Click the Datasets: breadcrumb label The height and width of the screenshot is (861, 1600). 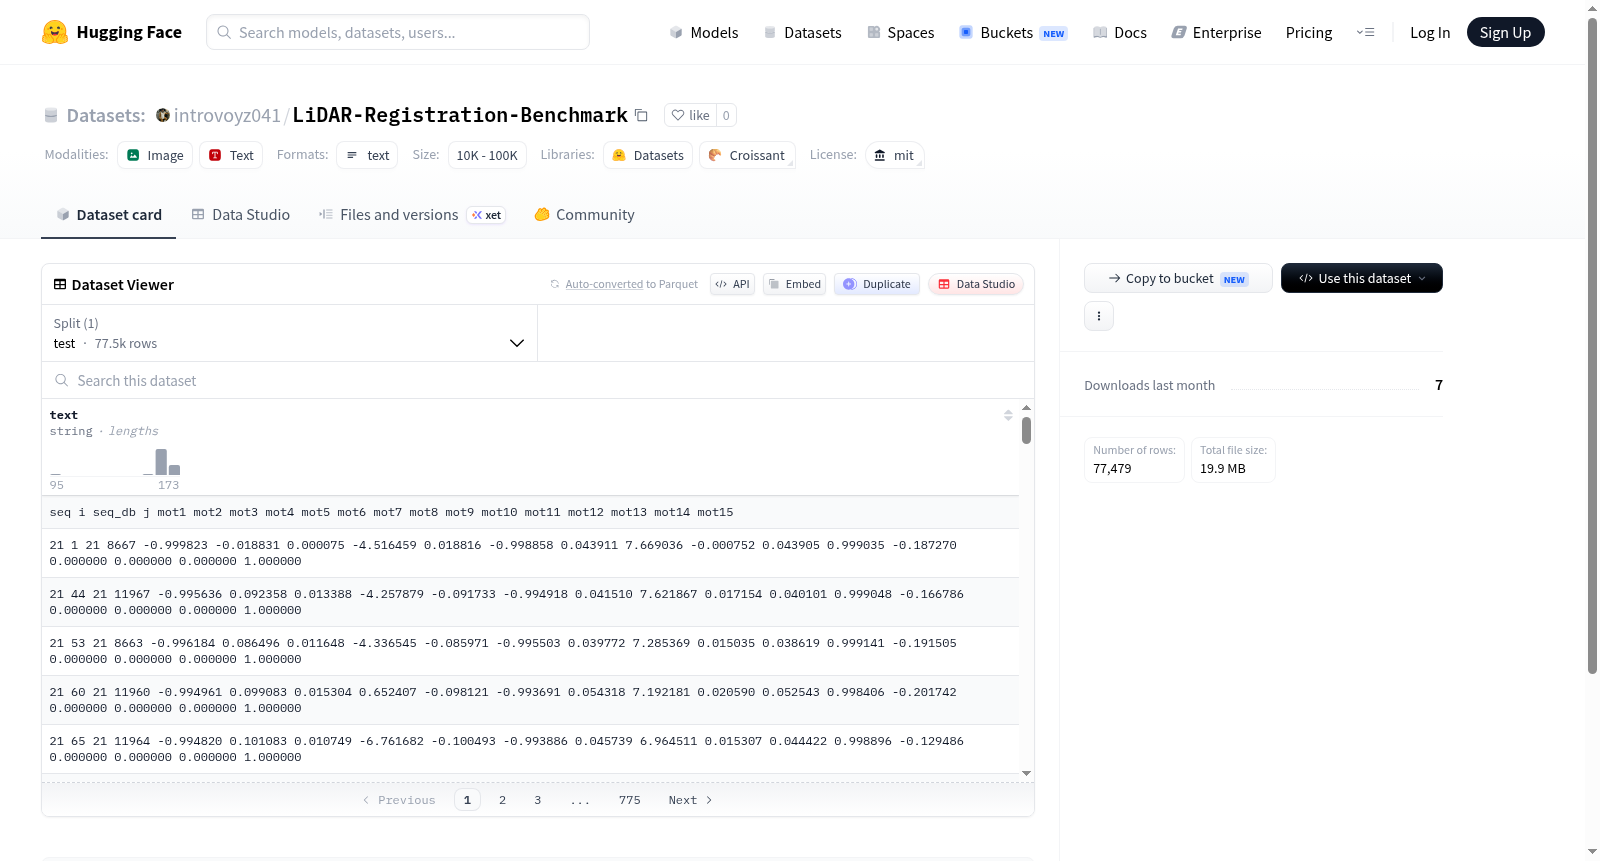pyautogui.click(x=106, y=115)
